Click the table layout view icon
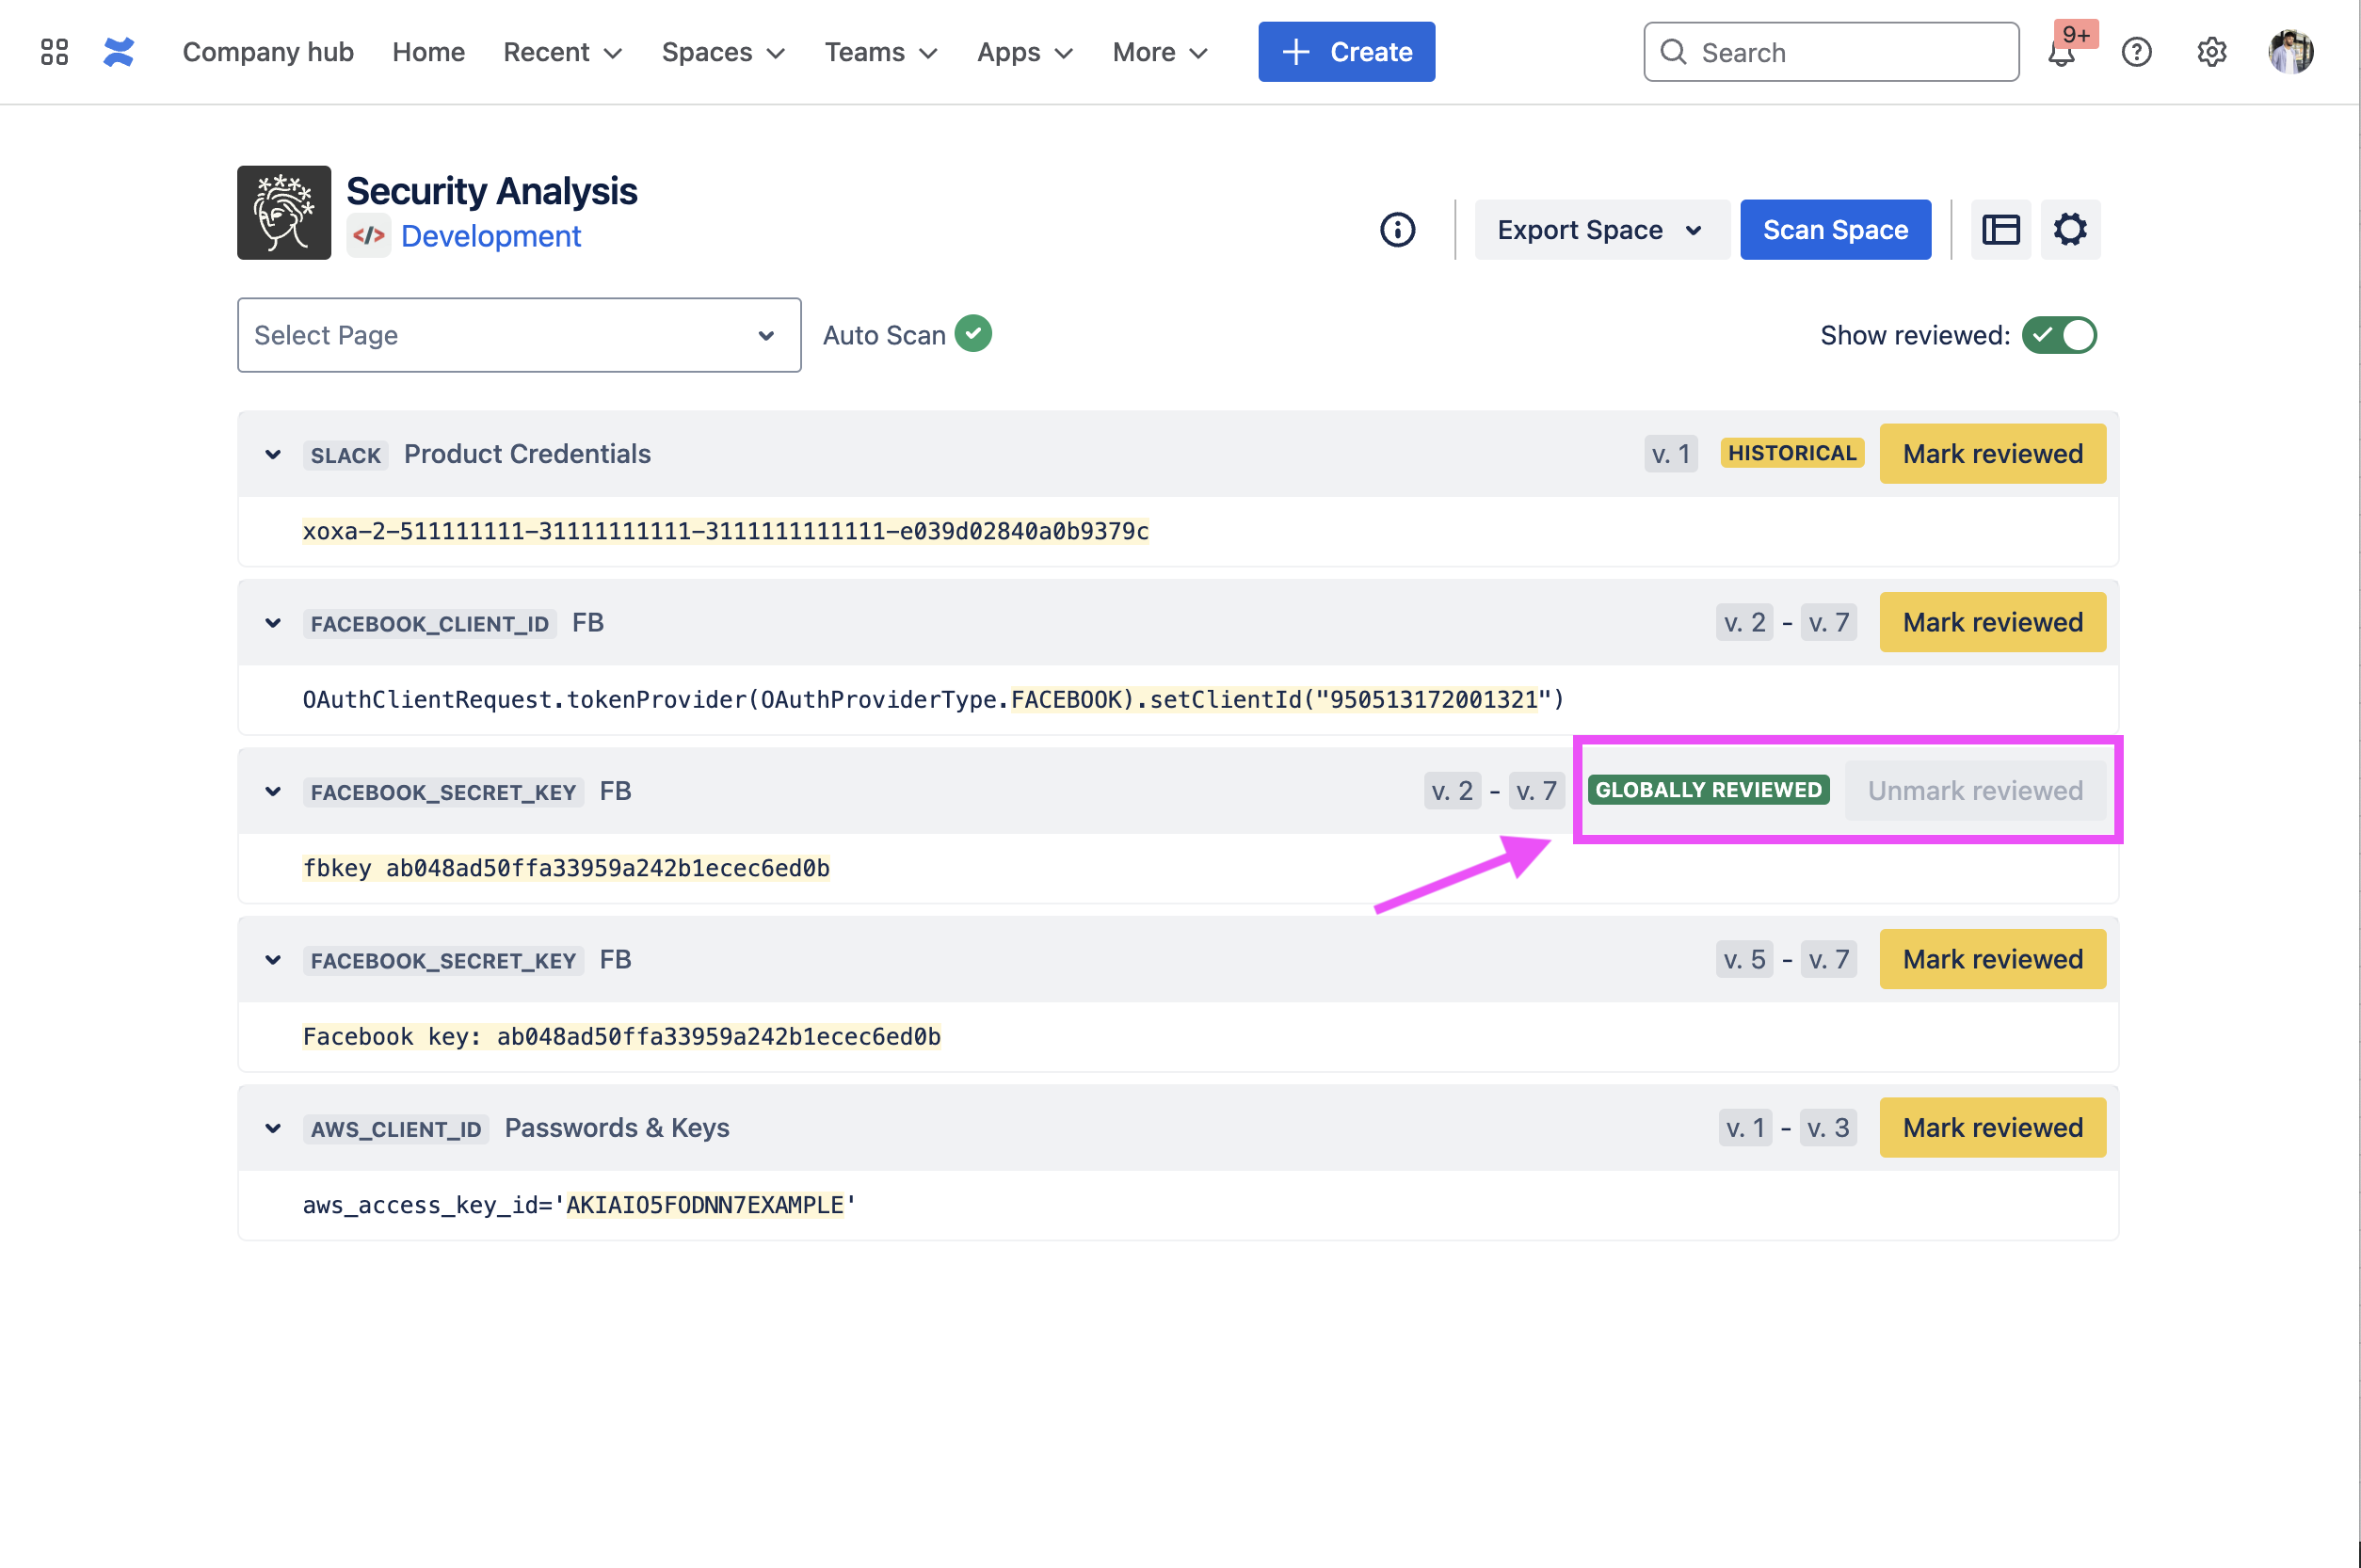Image resolution: width=2361 pixels, height=1568 pixels. [x=2001, y=230]
